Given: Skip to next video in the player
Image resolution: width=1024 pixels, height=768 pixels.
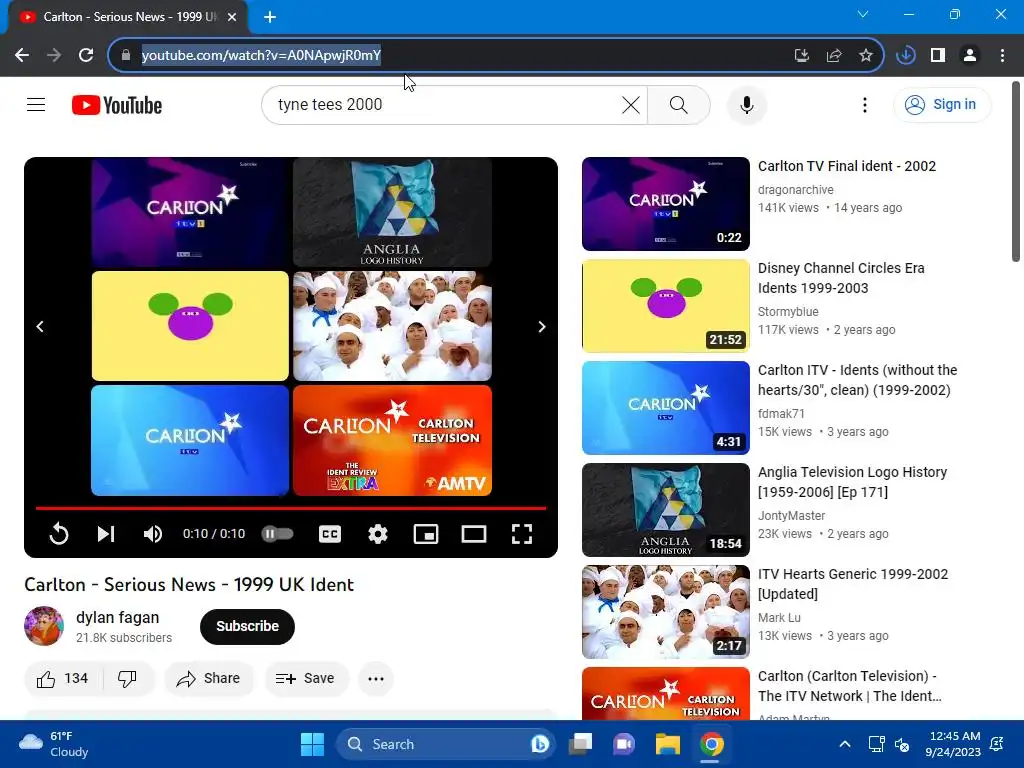Looking at the screenshot, I should [106, 534].
